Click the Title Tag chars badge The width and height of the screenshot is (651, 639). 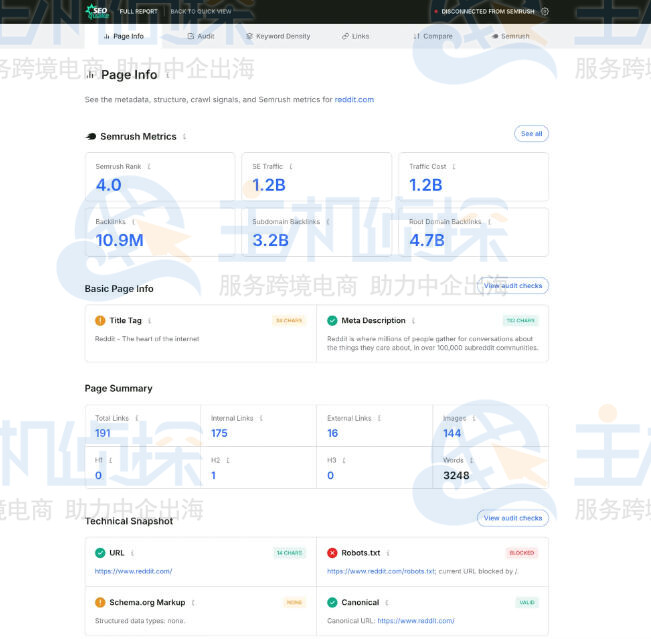click(289, 321)
